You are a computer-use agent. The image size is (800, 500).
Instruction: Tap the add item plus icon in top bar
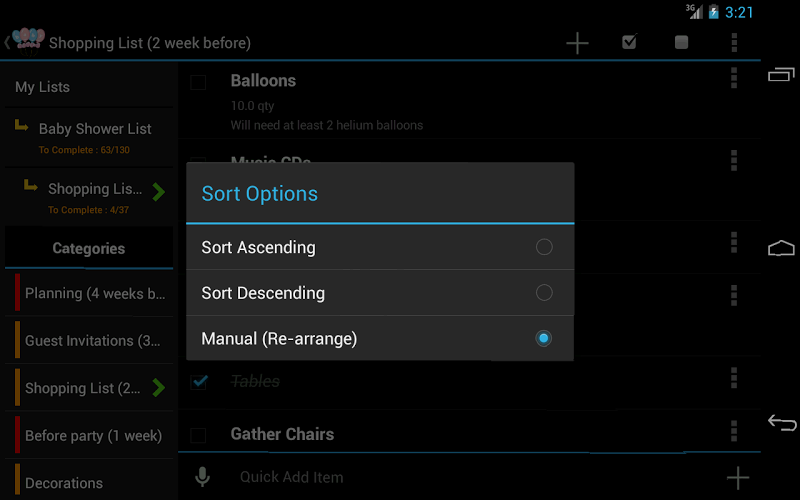tap(577, 43)
